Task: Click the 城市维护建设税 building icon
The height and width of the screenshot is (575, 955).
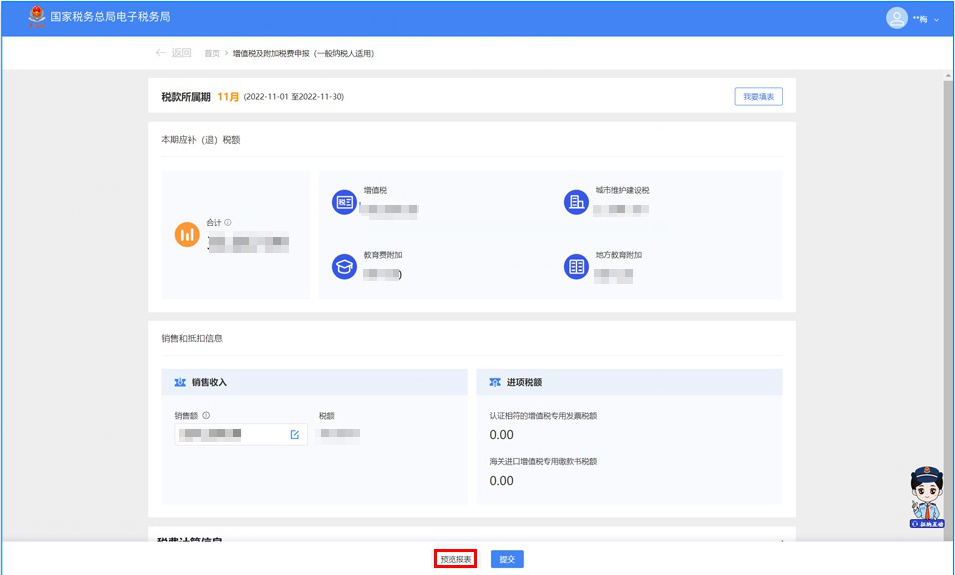Action: point(576,202)
